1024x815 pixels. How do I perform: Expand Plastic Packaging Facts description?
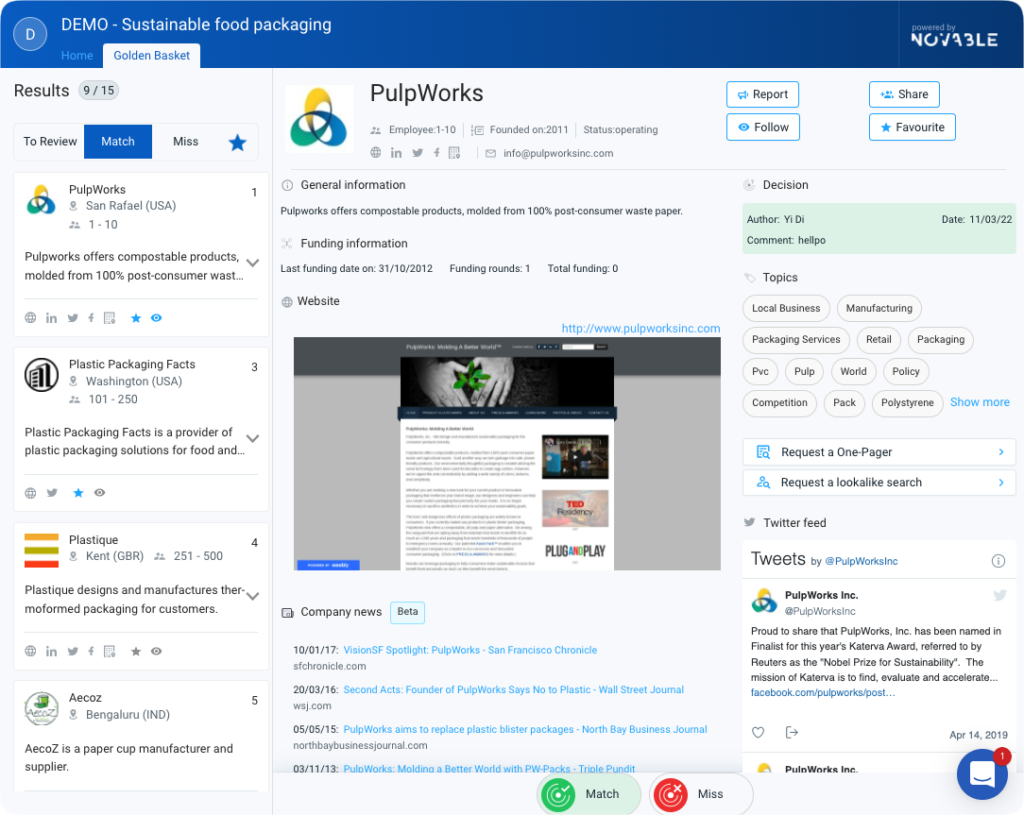click(253, 438)
